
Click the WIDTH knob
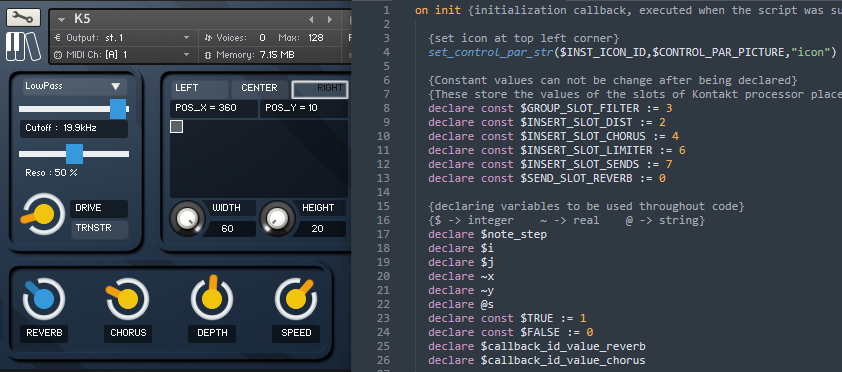[x=187, y=218]
